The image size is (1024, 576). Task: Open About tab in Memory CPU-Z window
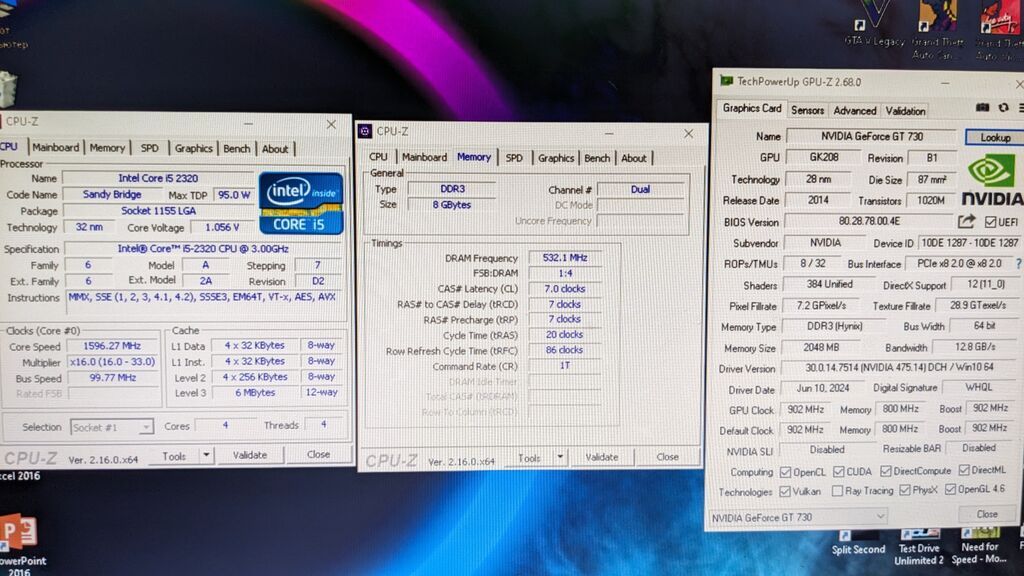(x=633, y=158)
